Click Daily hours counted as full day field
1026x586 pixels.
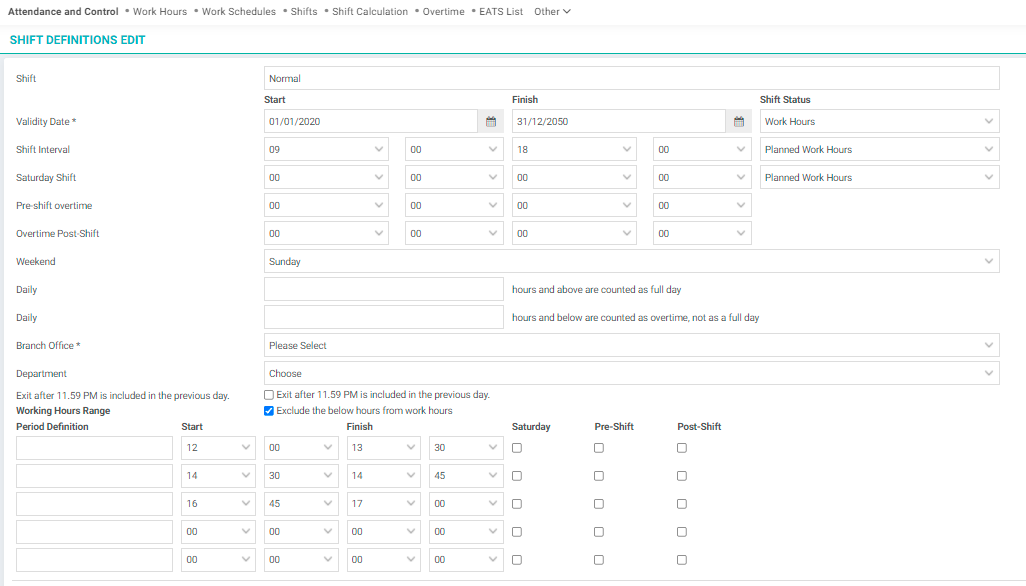tap(383, 290)
